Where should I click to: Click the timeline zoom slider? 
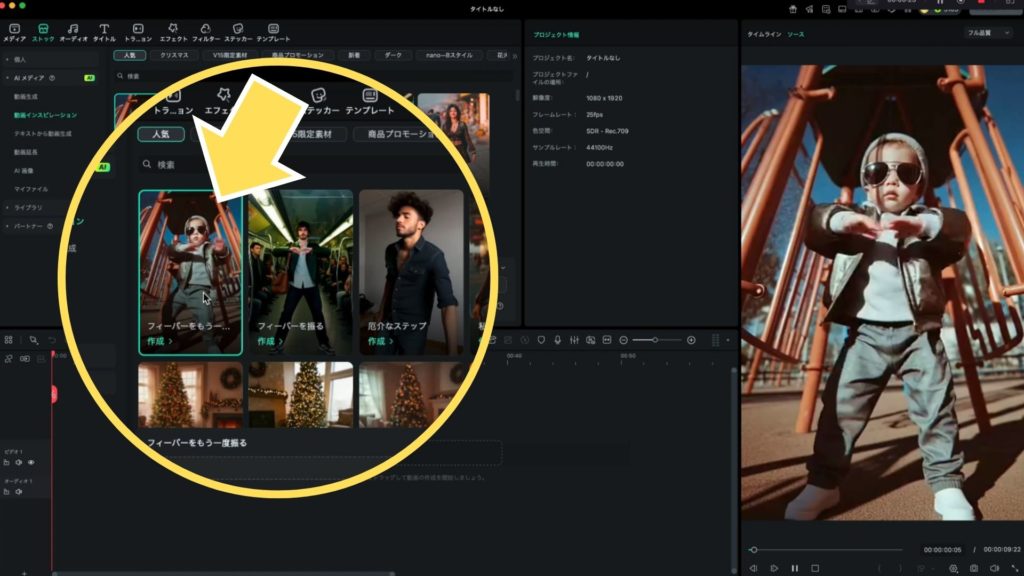[655, 340]
